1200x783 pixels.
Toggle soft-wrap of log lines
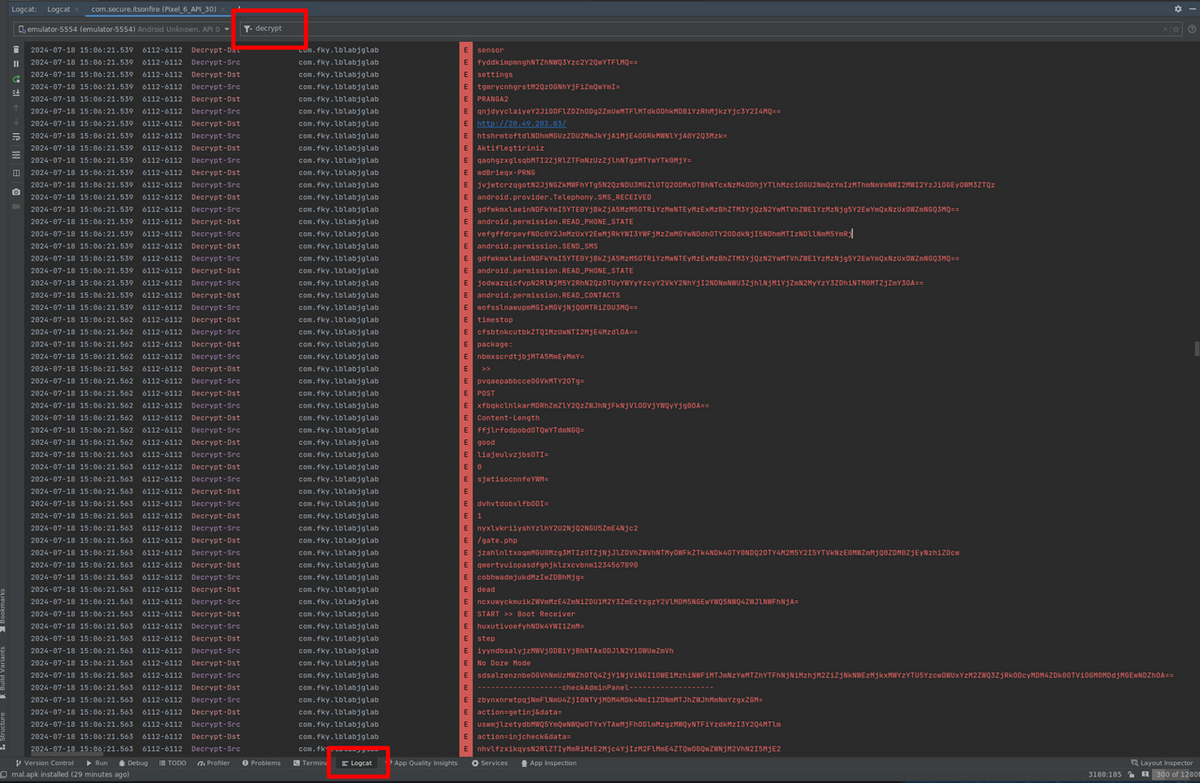click(x=16, y=135)
